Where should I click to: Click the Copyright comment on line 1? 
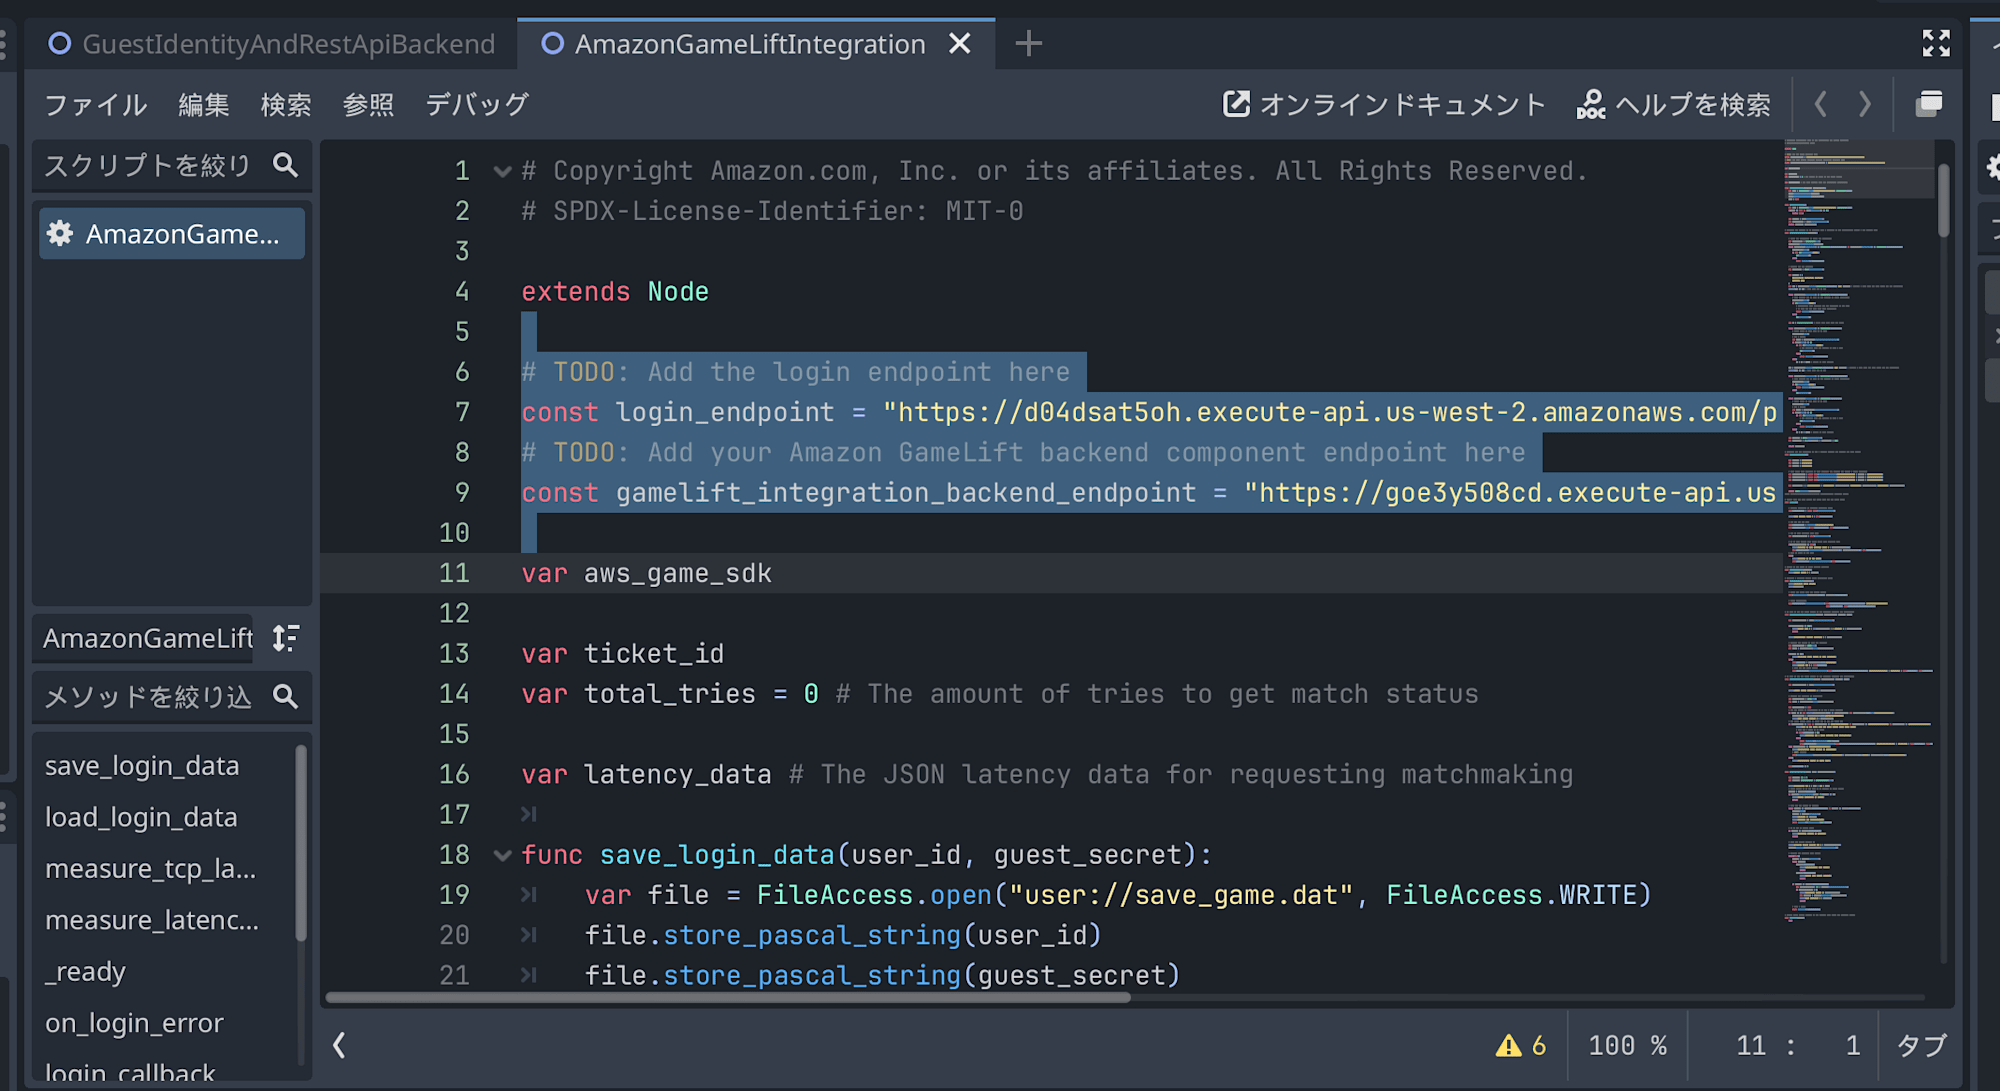tap(1054, 171)
